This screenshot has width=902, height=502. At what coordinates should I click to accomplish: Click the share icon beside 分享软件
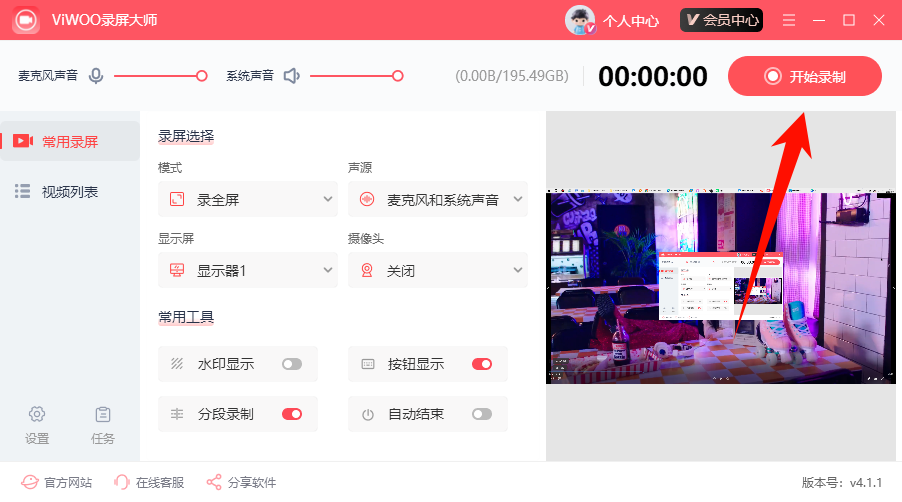[x=214, y=482]
